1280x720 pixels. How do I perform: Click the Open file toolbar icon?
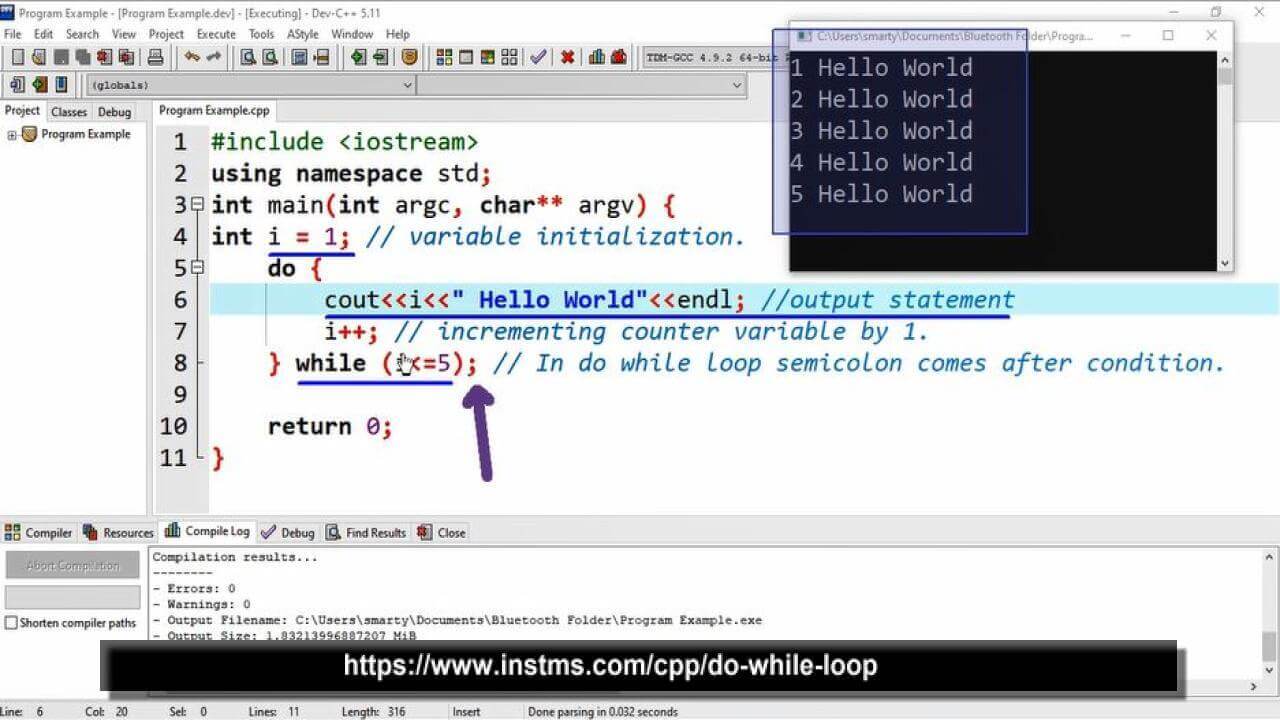coord(39,57)
